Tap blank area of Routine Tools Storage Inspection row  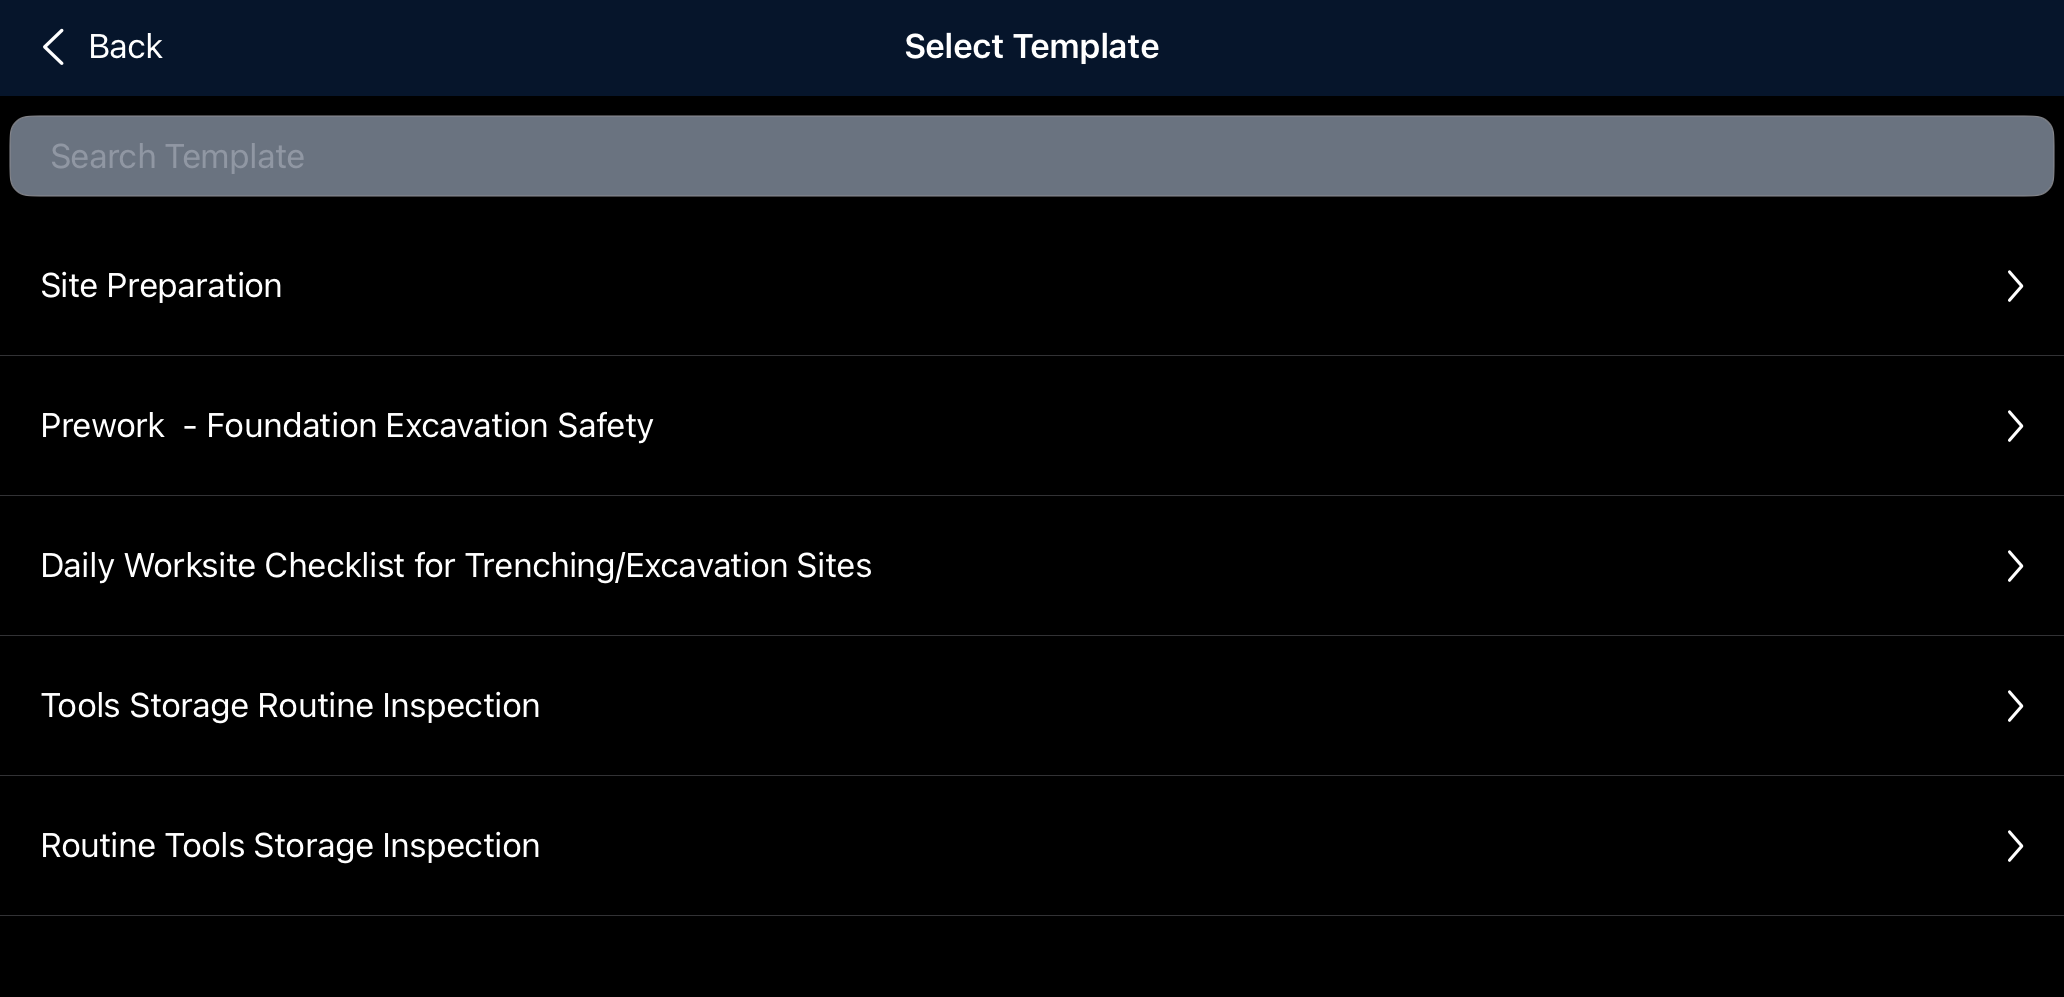pyautogui.click(x=1200, y=846)
